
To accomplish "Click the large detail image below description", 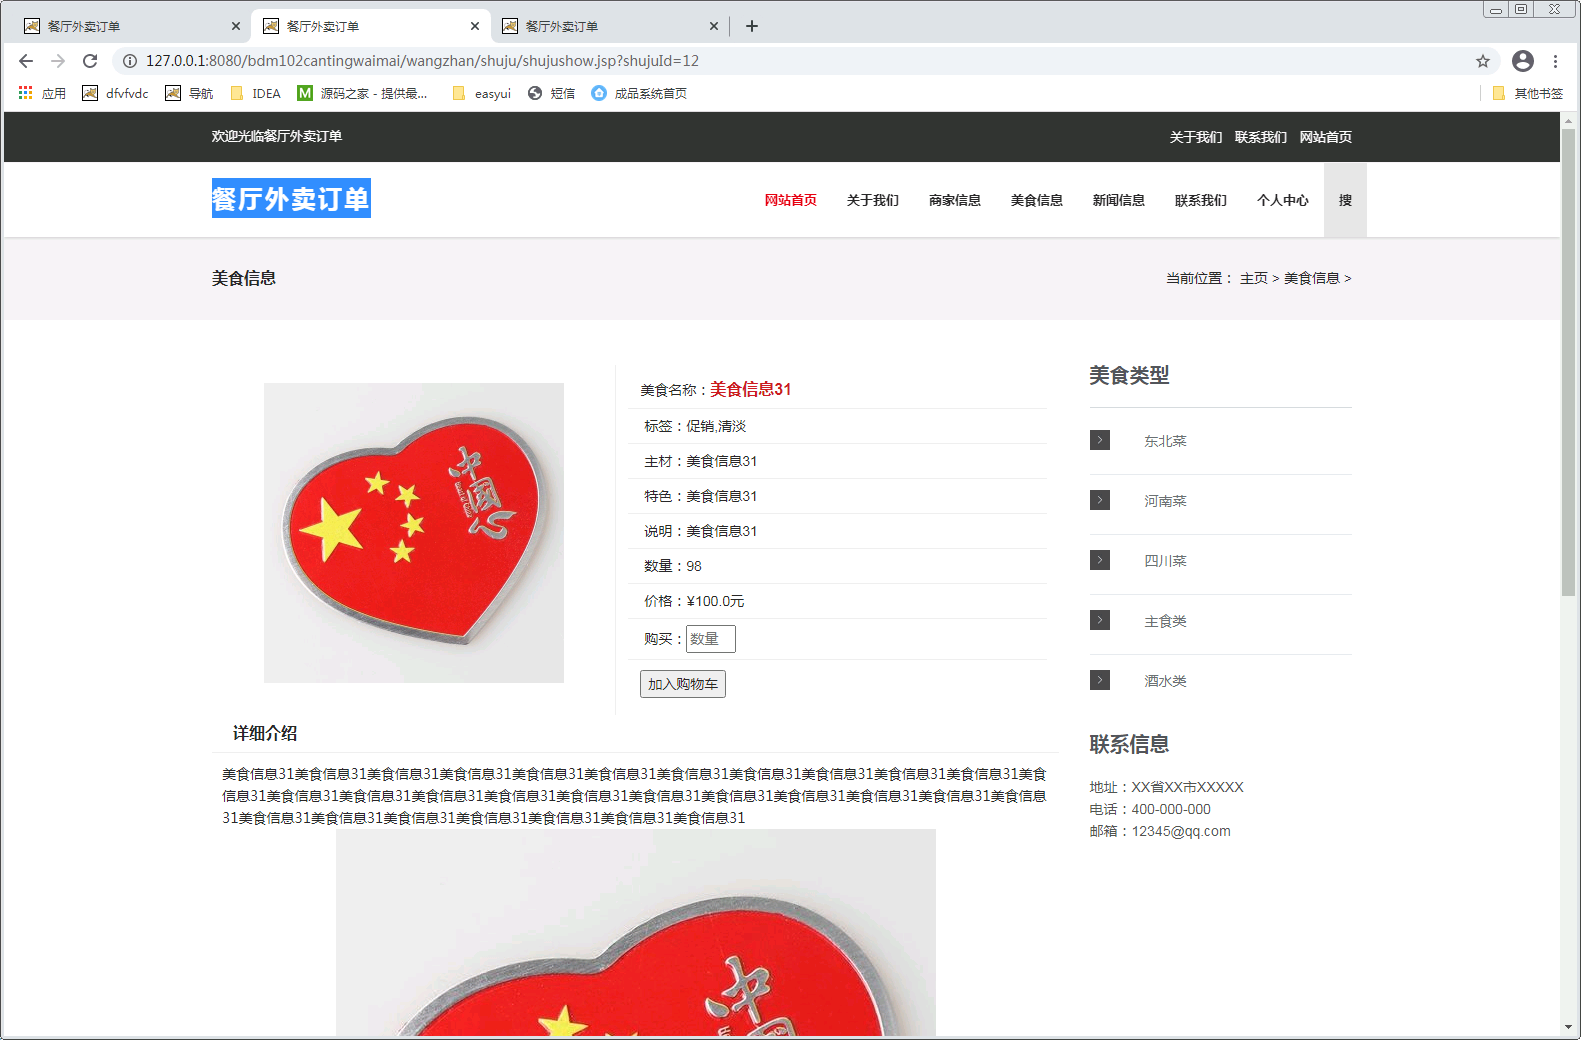I will 636,933.
